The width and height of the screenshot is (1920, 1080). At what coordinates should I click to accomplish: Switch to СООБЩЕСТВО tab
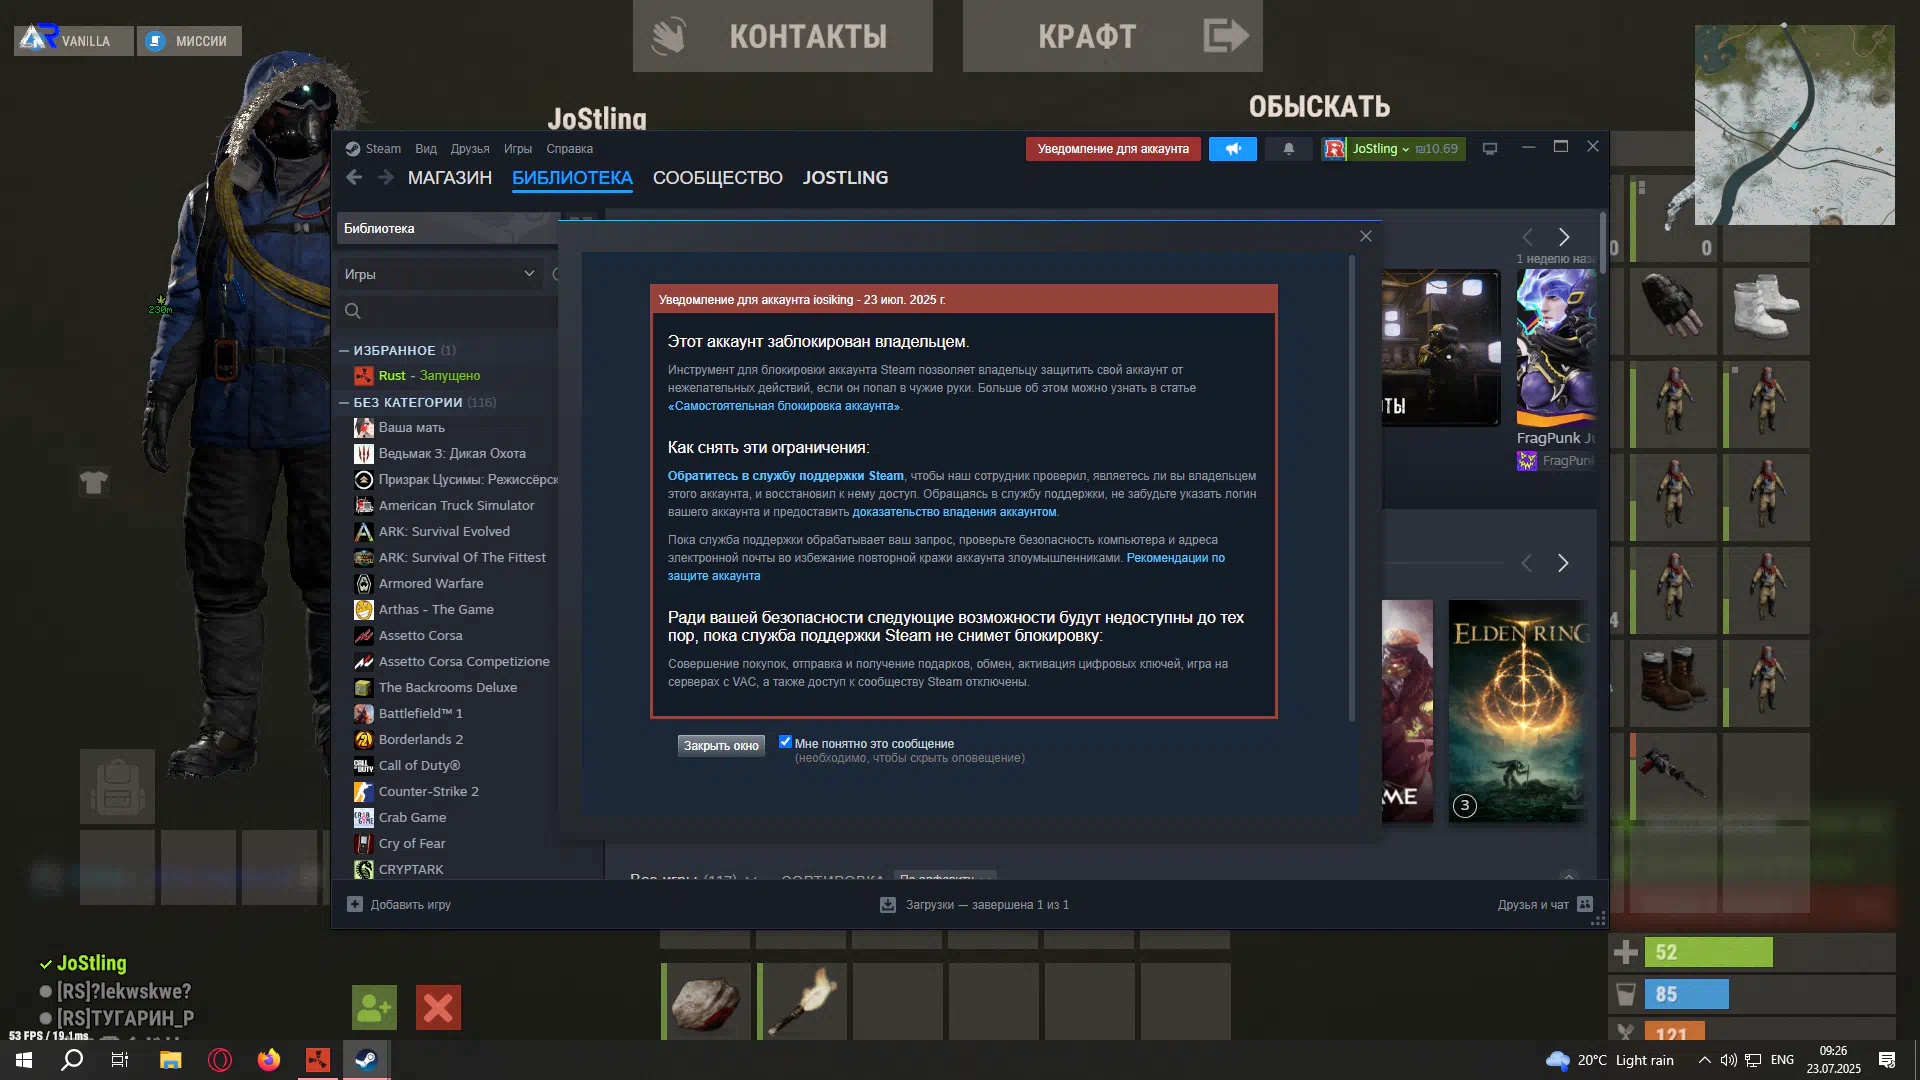tap(718, 178)
